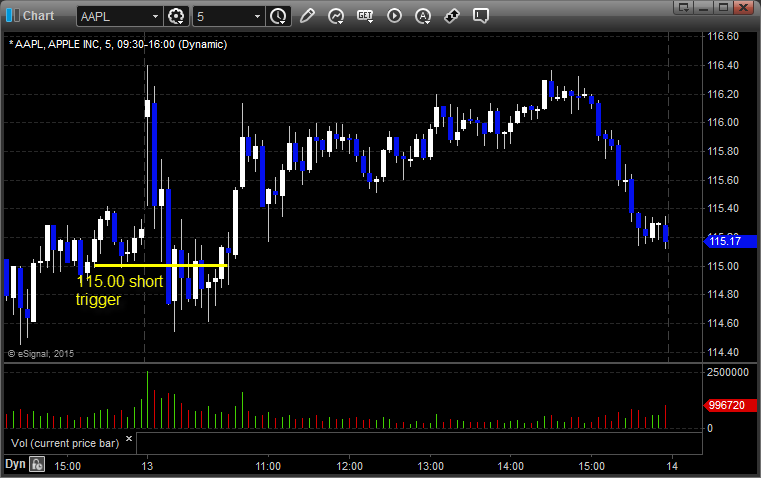The image size is (761, 478).
Task: Click the 2500000 volume axis label
Action: pos(728,372)
